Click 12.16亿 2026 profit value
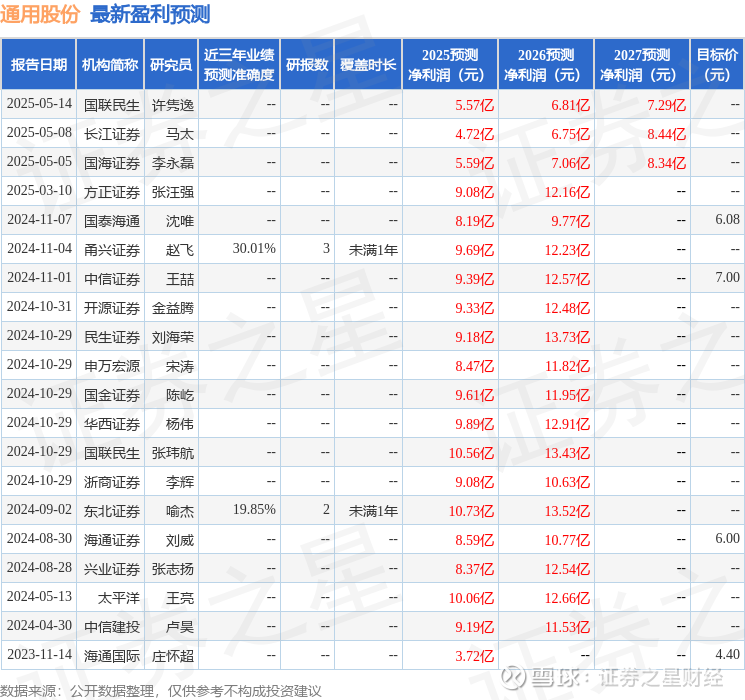Viewport: 745px width, 700px height. pyautogui.click(x=567, y=192)
